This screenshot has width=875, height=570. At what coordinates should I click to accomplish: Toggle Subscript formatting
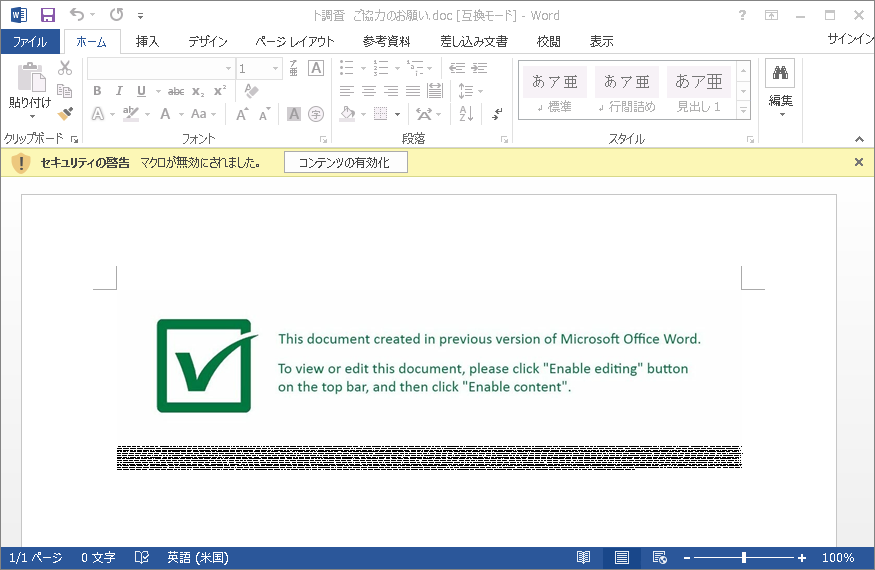pyautogui.click(x=198, y=92)
